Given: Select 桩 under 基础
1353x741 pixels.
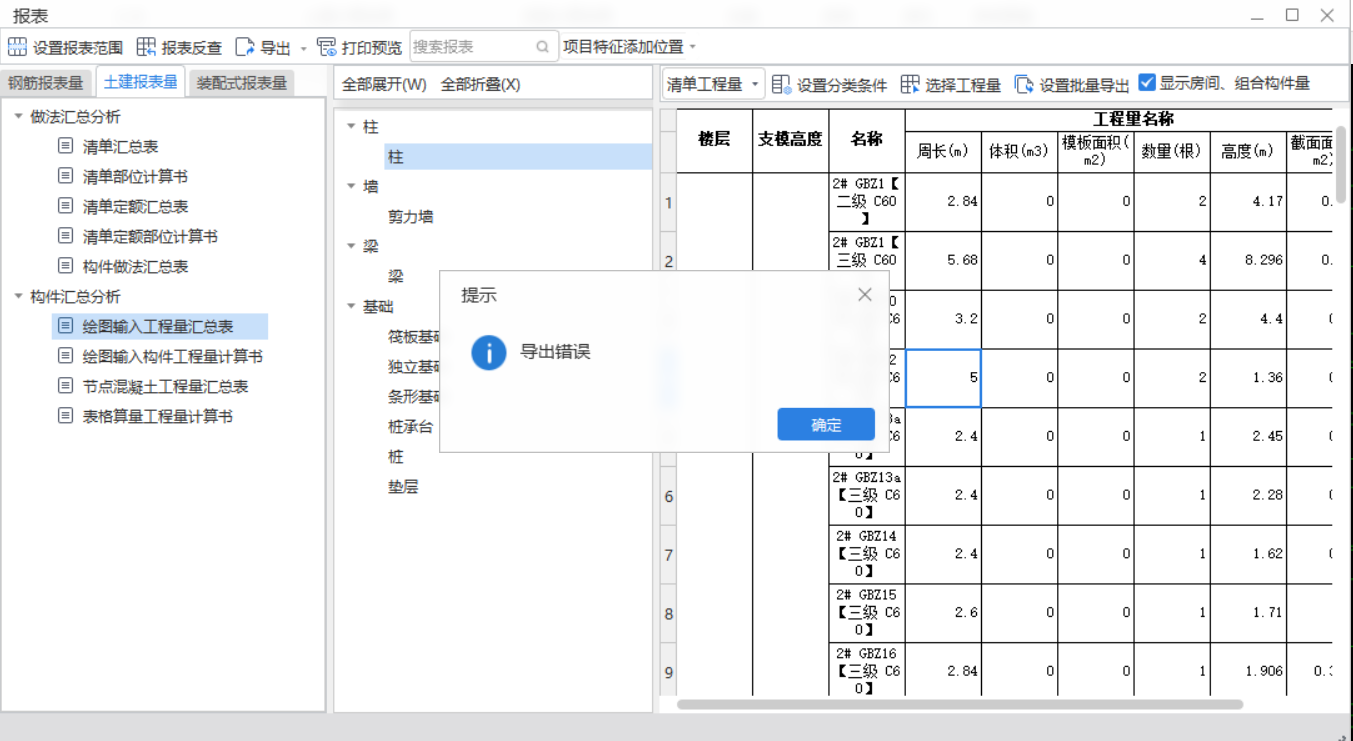Looking at the screenshot, I should tap(396, 456).
